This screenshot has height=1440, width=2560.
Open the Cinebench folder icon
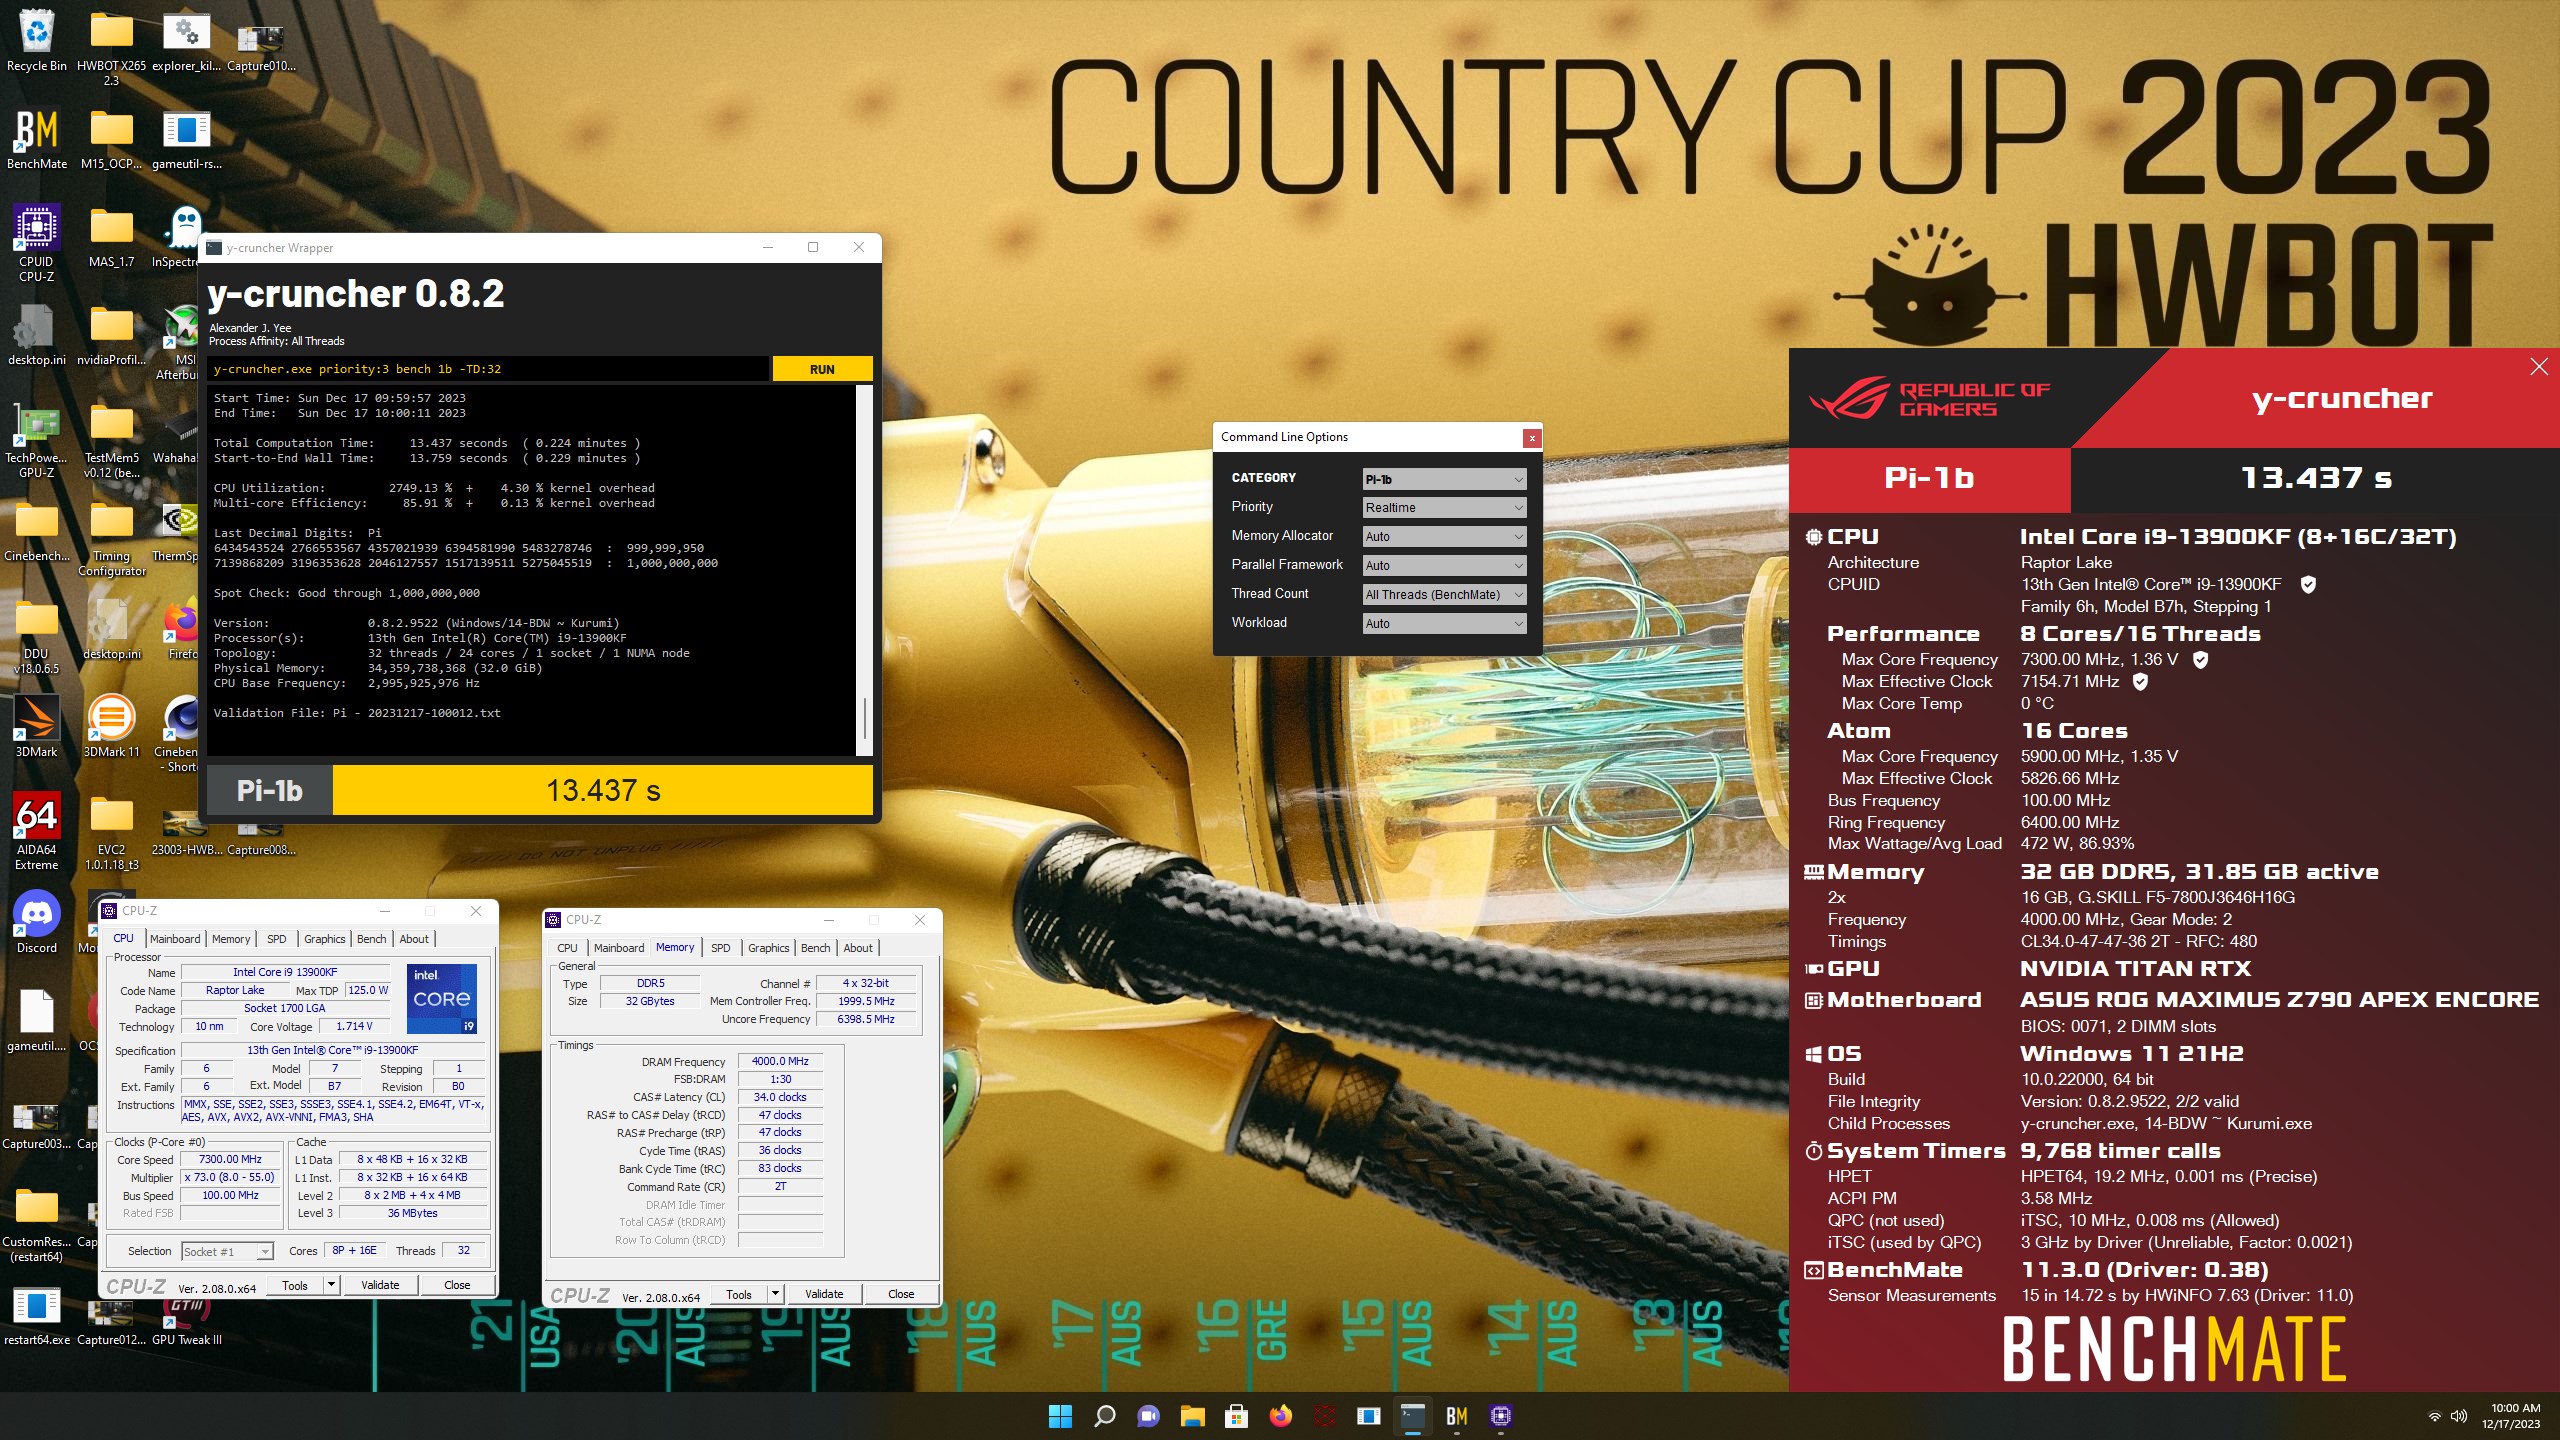coord(36,532)
